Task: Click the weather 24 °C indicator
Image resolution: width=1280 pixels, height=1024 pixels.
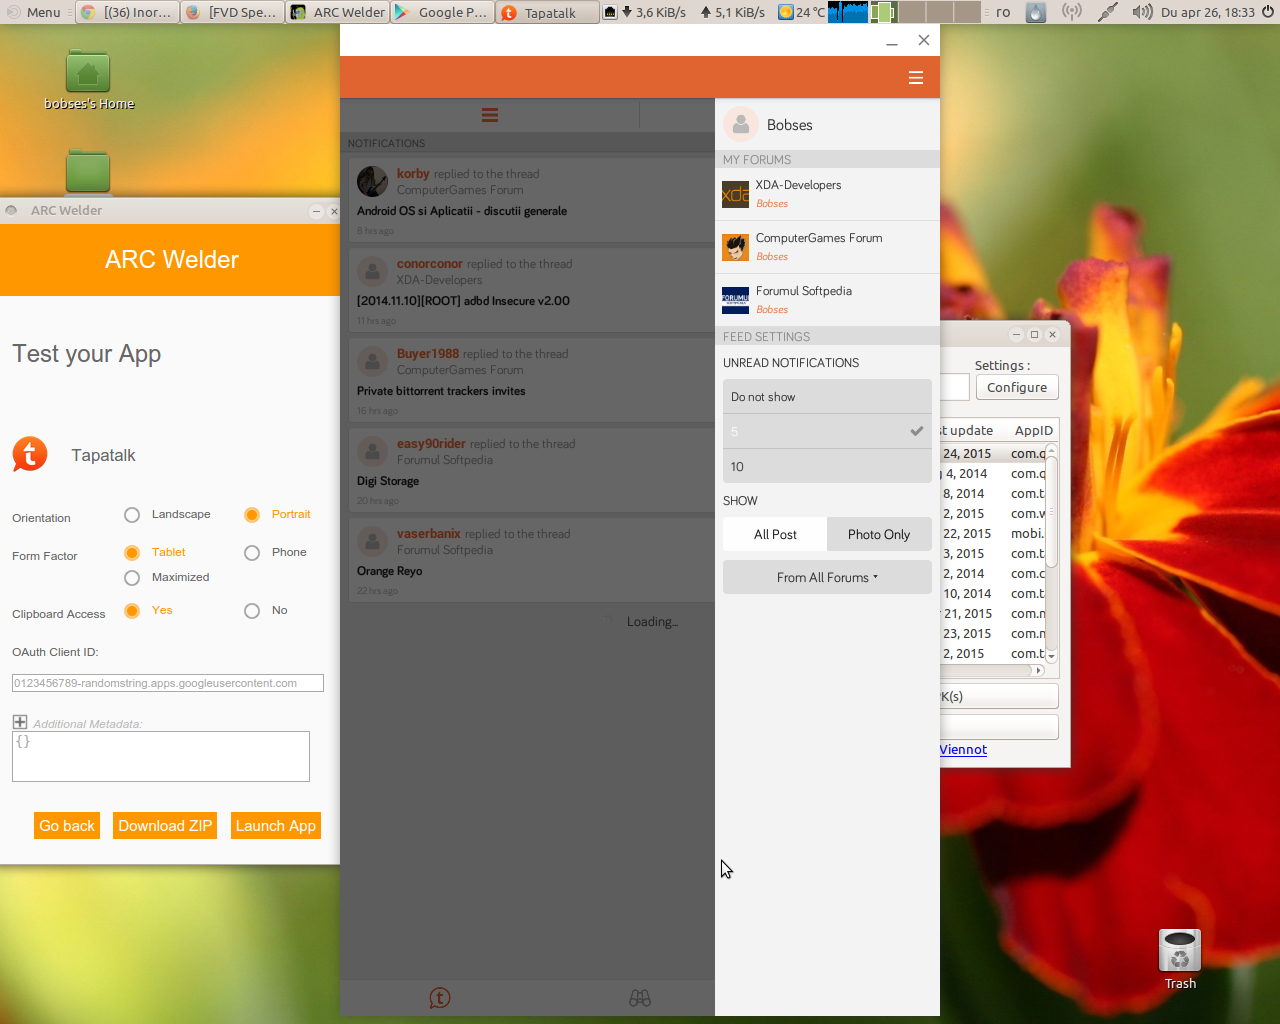Action: (x=802, y=12)
